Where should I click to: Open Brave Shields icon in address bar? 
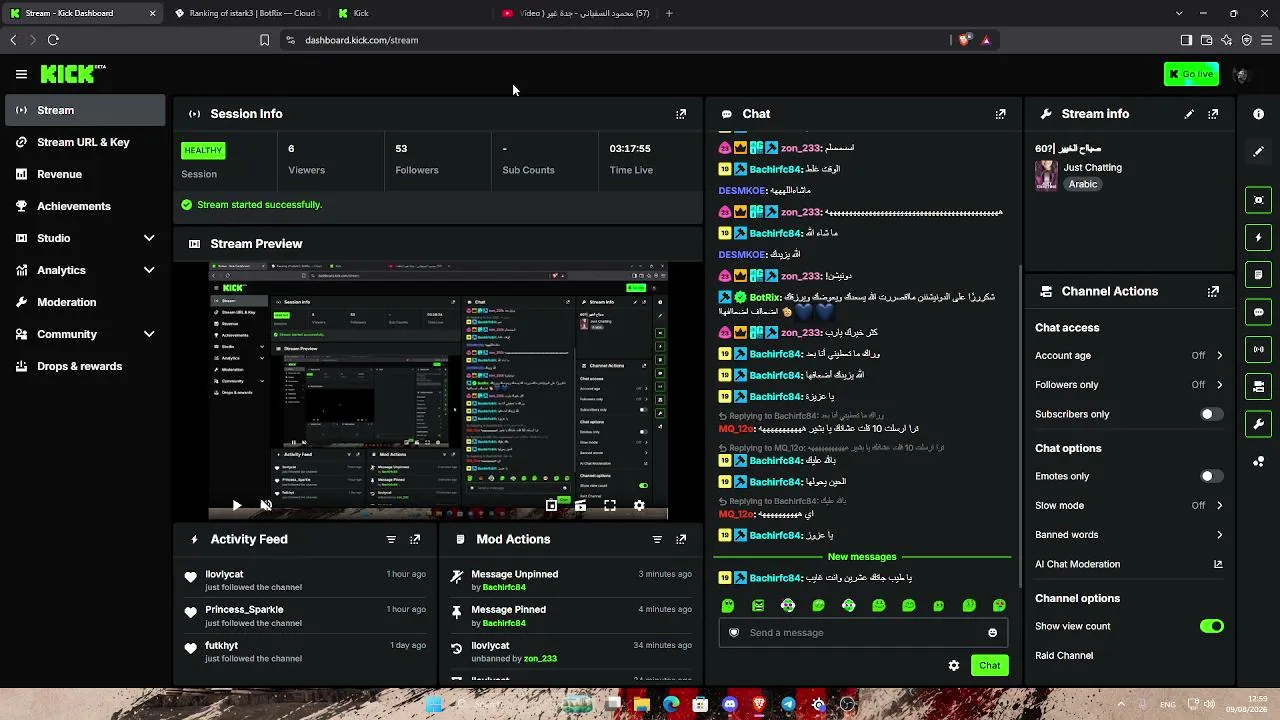[963, 40]
